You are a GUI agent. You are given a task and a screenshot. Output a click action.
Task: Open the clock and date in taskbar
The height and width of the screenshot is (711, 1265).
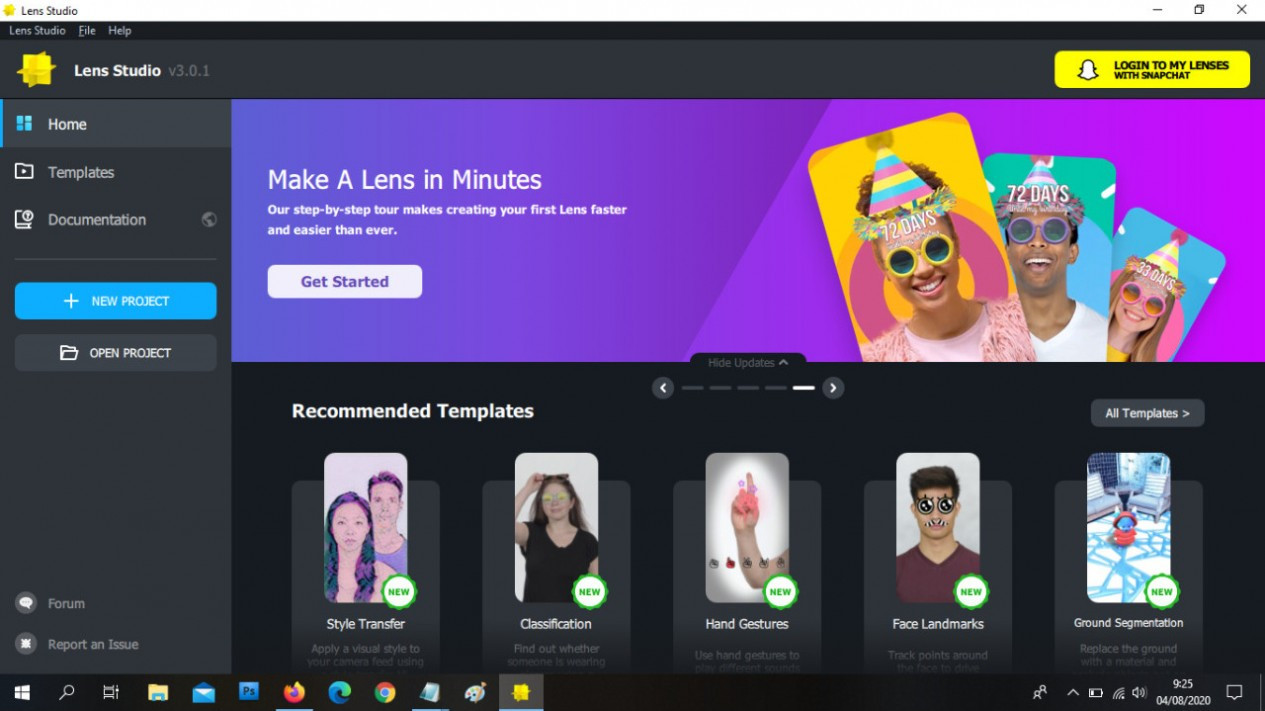click(1183, 692)
